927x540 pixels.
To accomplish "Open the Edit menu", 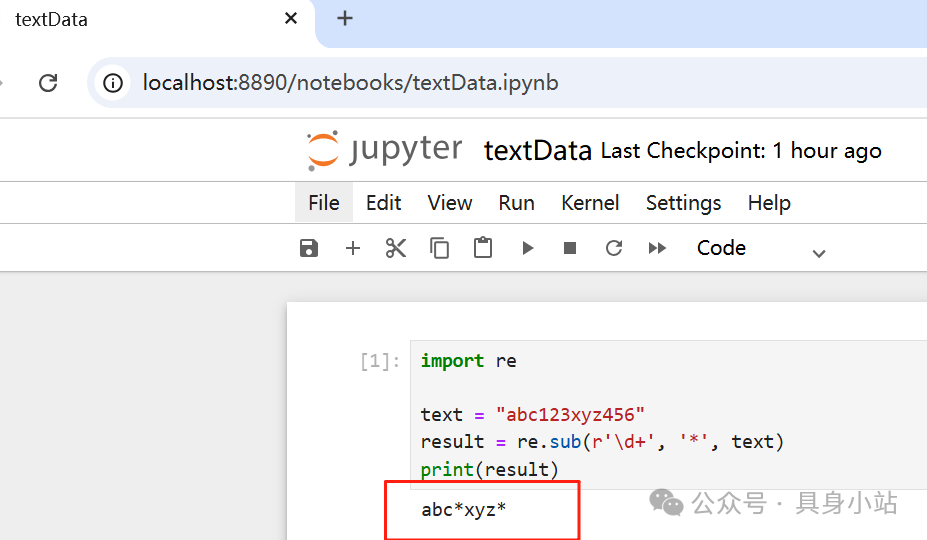I will click(x=383, y=203).
